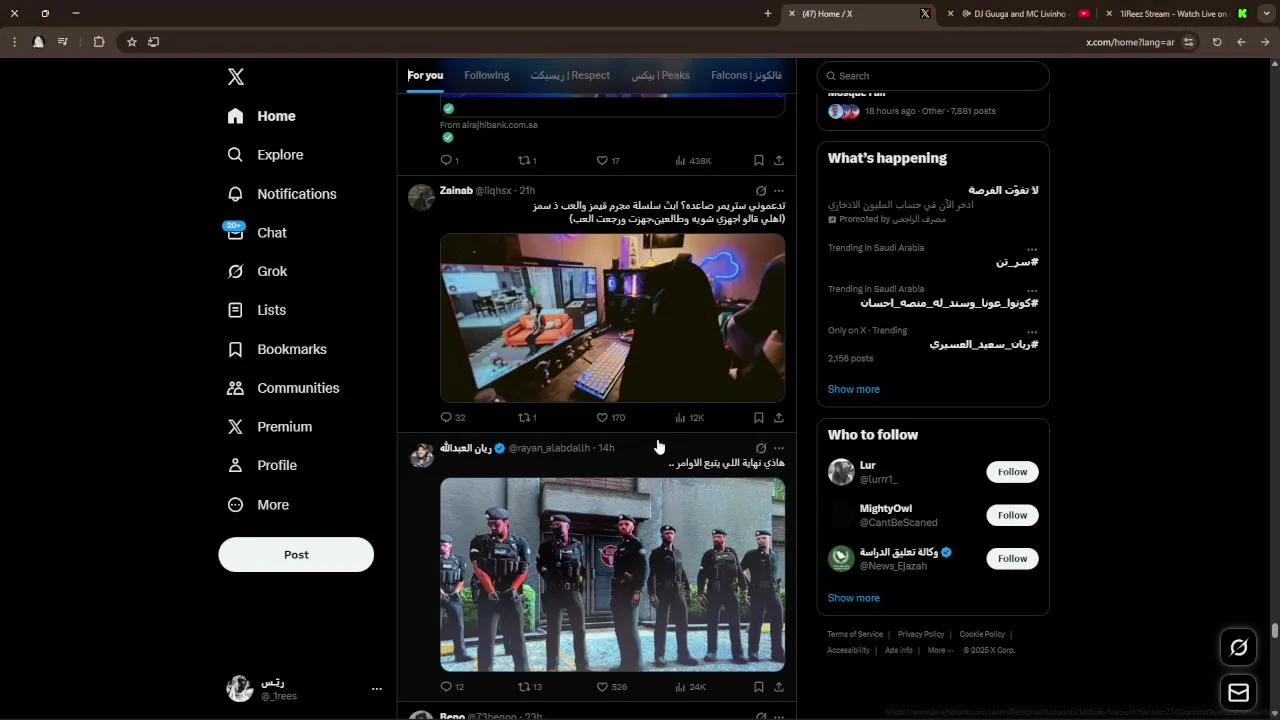Open Notifications in the sidebar
Viewport: 1280px width, 720px height.
click(283, 194)
